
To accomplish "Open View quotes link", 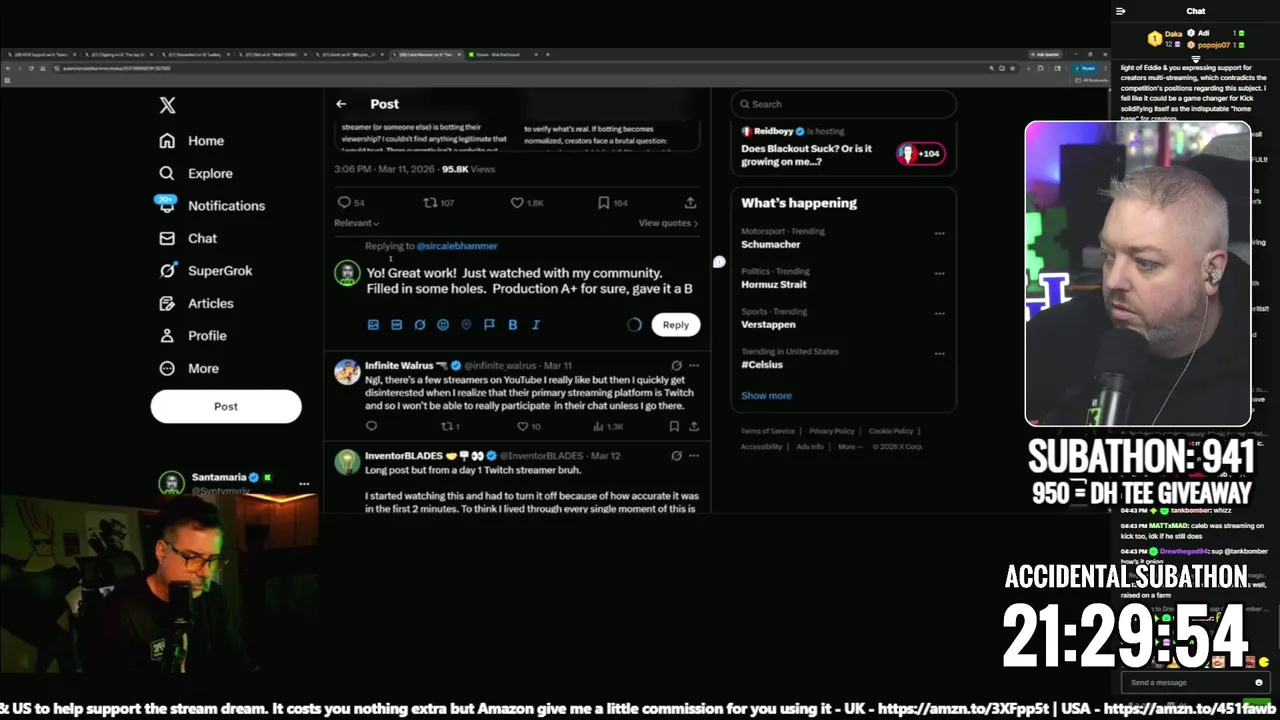I will tap(668, 223).
